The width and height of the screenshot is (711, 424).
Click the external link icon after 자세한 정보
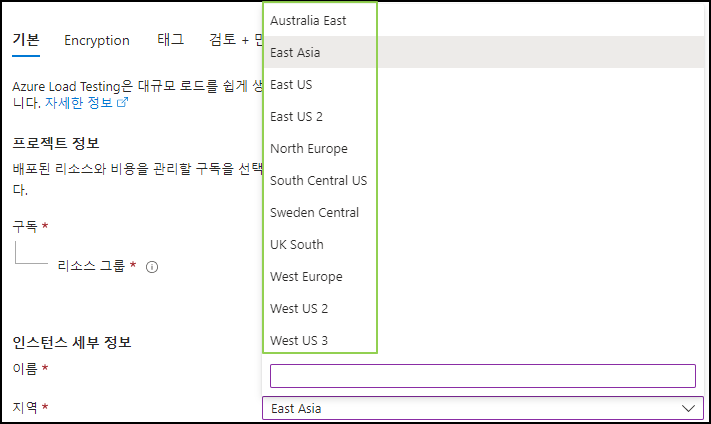coord(122,102)
